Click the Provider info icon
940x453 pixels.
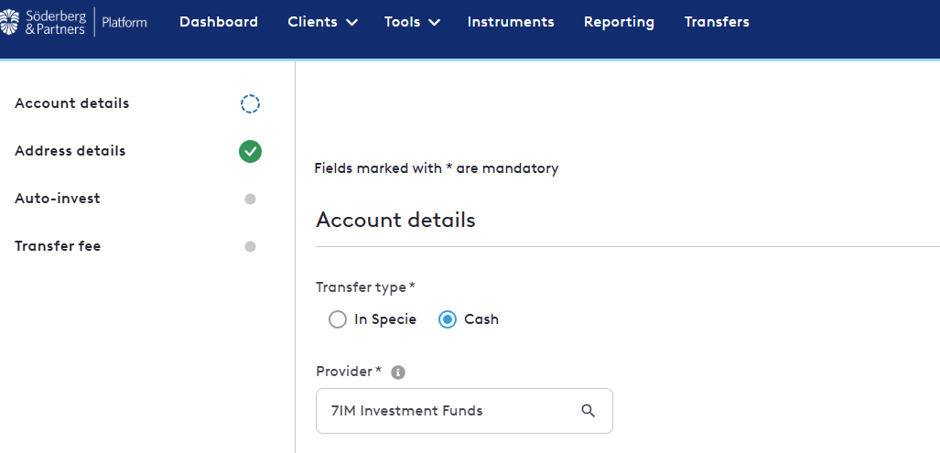click(398, 373)
